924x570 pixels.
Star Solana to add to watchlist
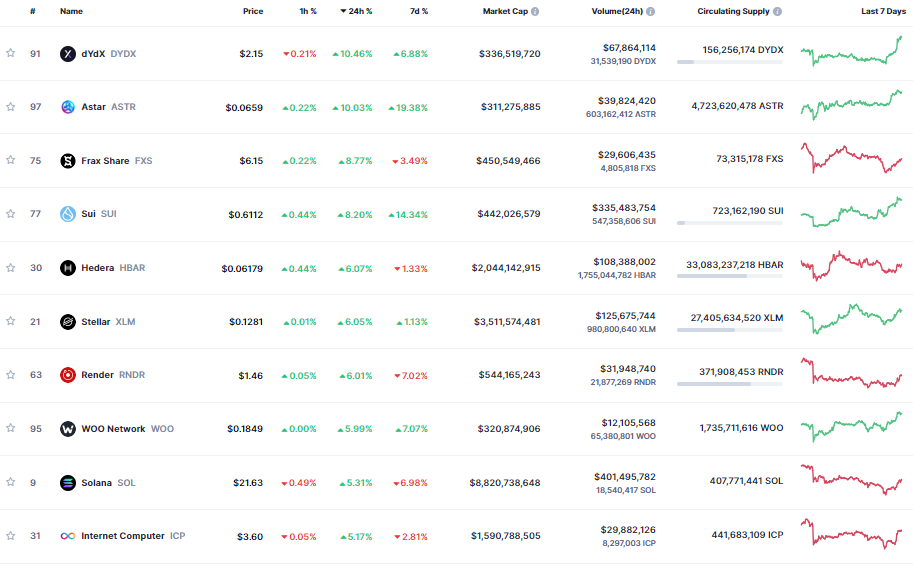11,483
